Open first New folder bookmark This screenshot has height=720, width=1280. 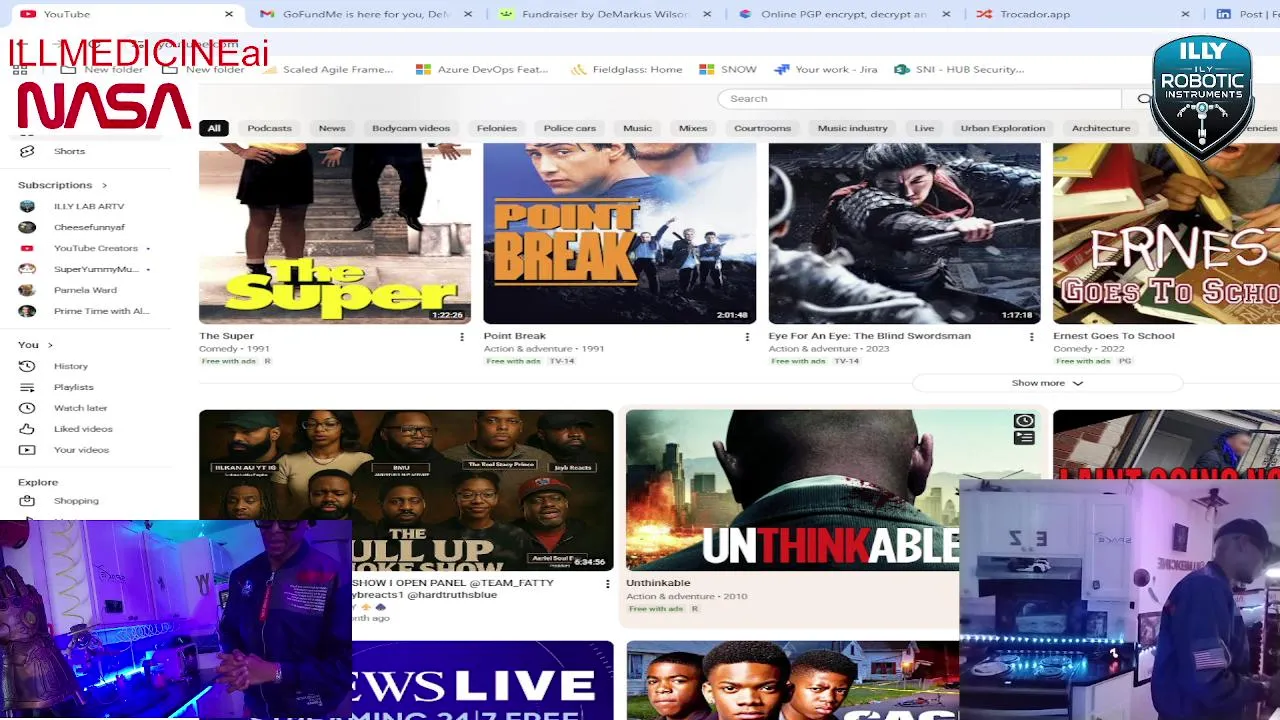click(102, 70)
